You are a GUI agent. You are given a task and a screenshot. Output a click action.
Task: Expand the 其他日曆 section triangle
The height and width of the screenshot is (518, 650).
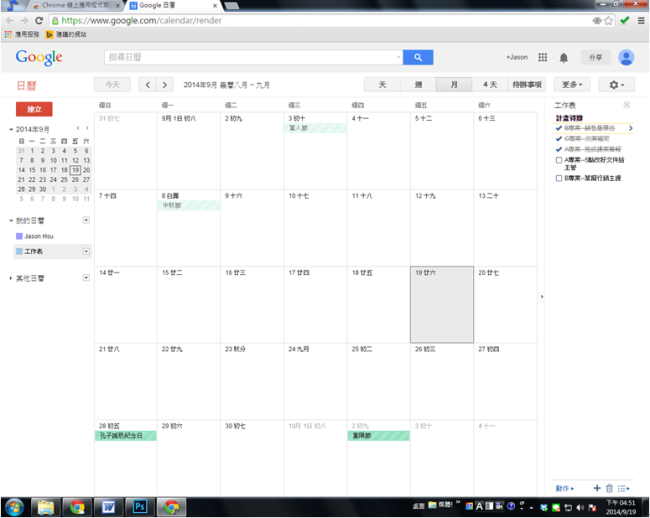tap(11, 278)
